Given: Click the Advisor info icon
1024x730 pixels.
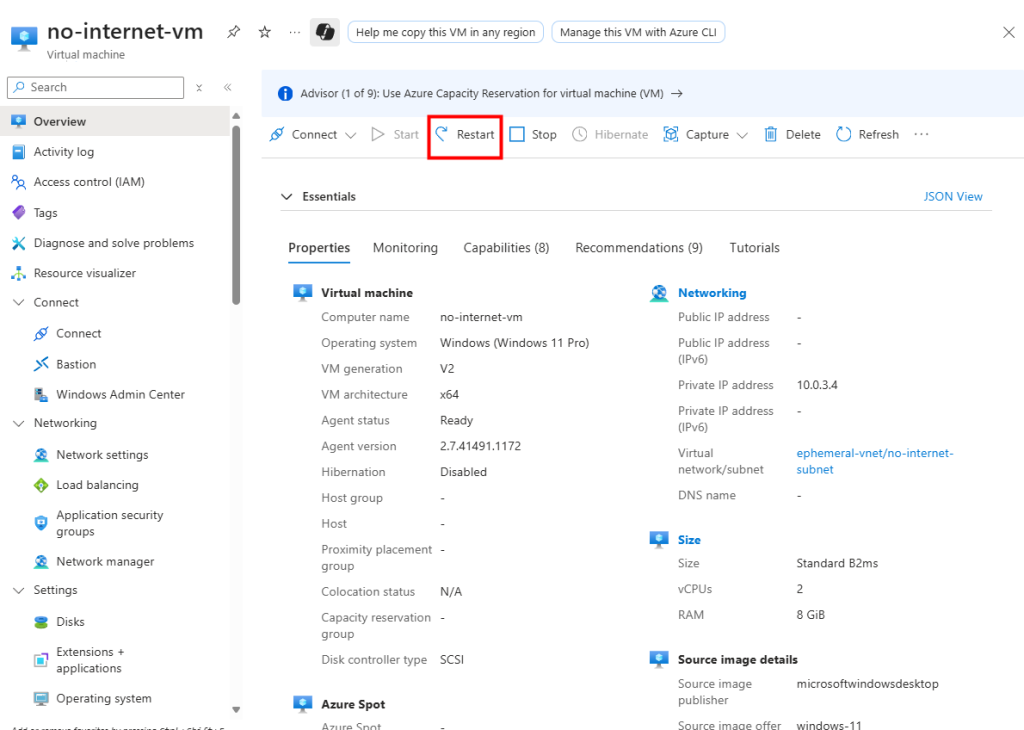Looking at the screenshot, I should pos(285,93).
